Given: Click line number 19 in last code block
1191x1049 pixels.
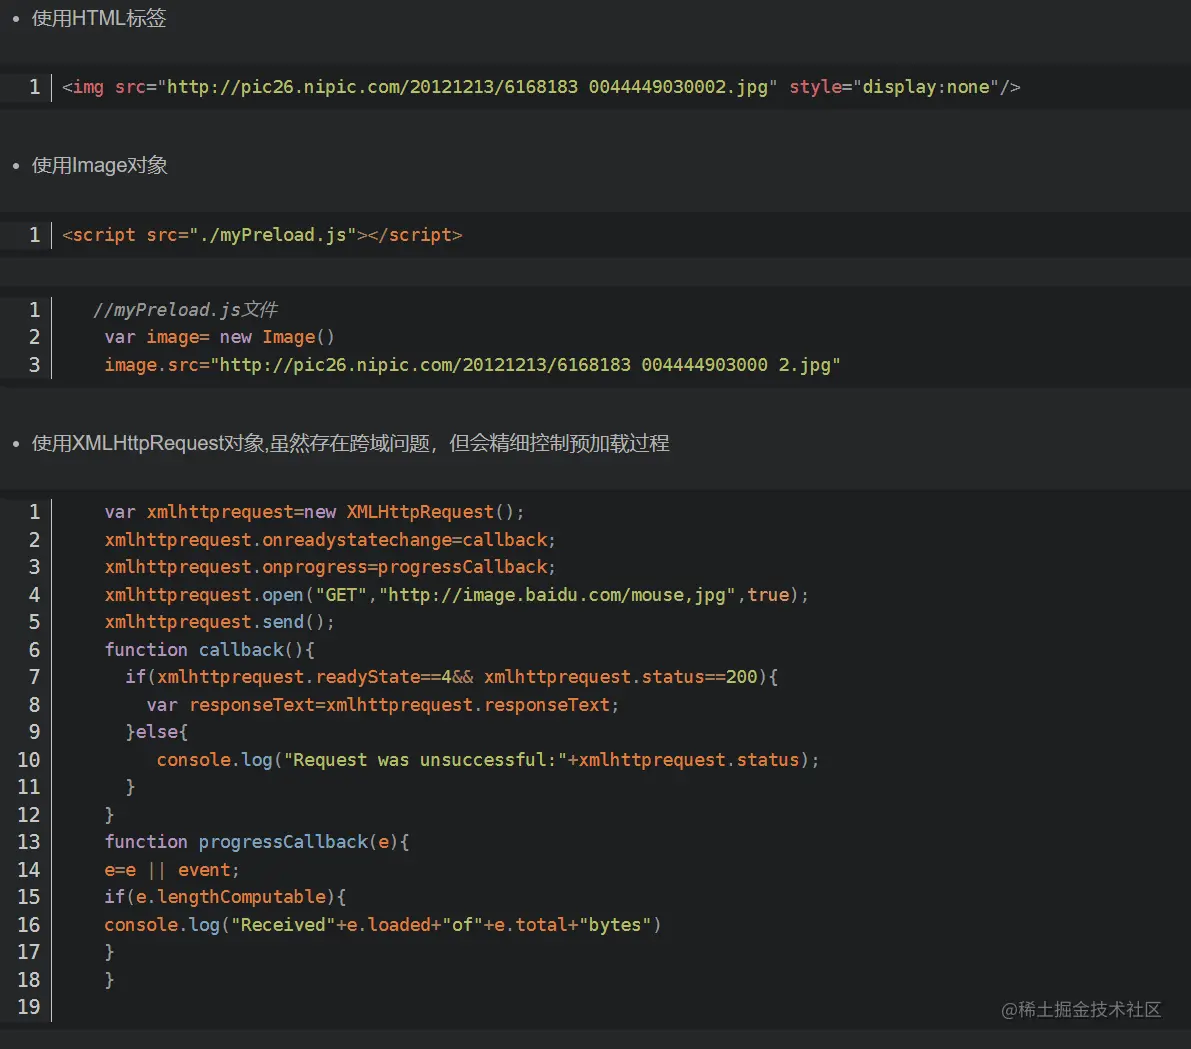Looking at the screenshot, I should [29, 1007].
